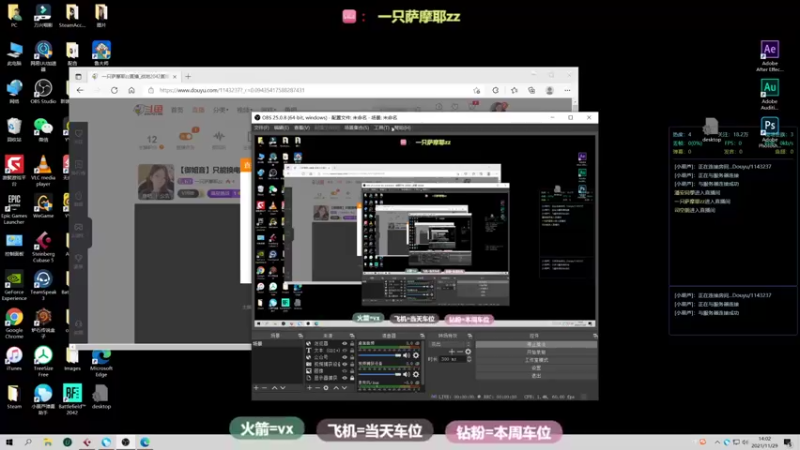Toggle visibility of the Display Capture source

tap(344, 378)
